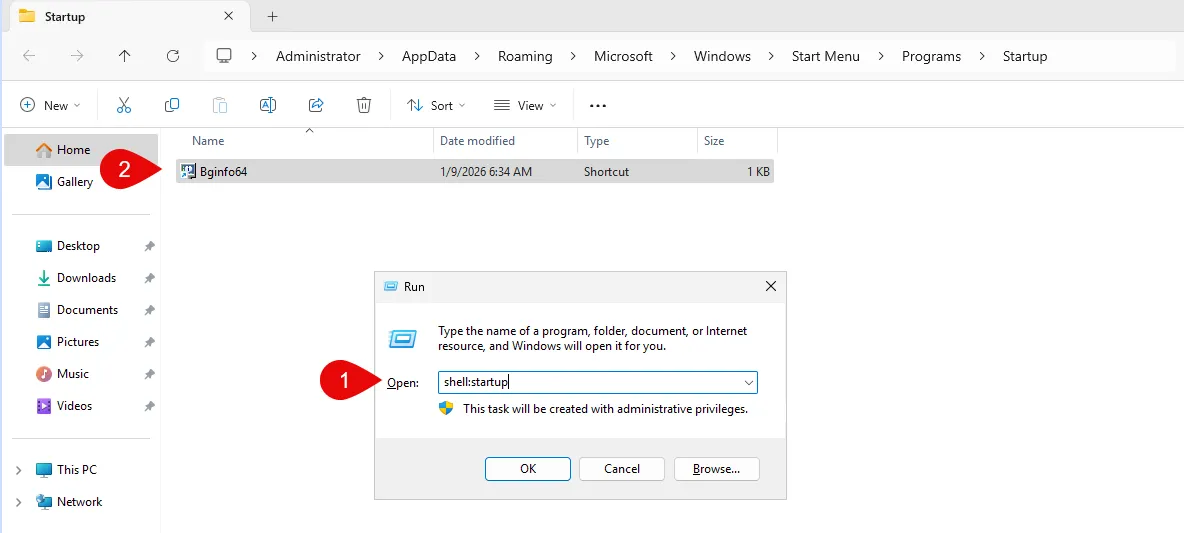Expand the This PC tree node
Viewport: 1184px width, 533px height.
(20, 470)
